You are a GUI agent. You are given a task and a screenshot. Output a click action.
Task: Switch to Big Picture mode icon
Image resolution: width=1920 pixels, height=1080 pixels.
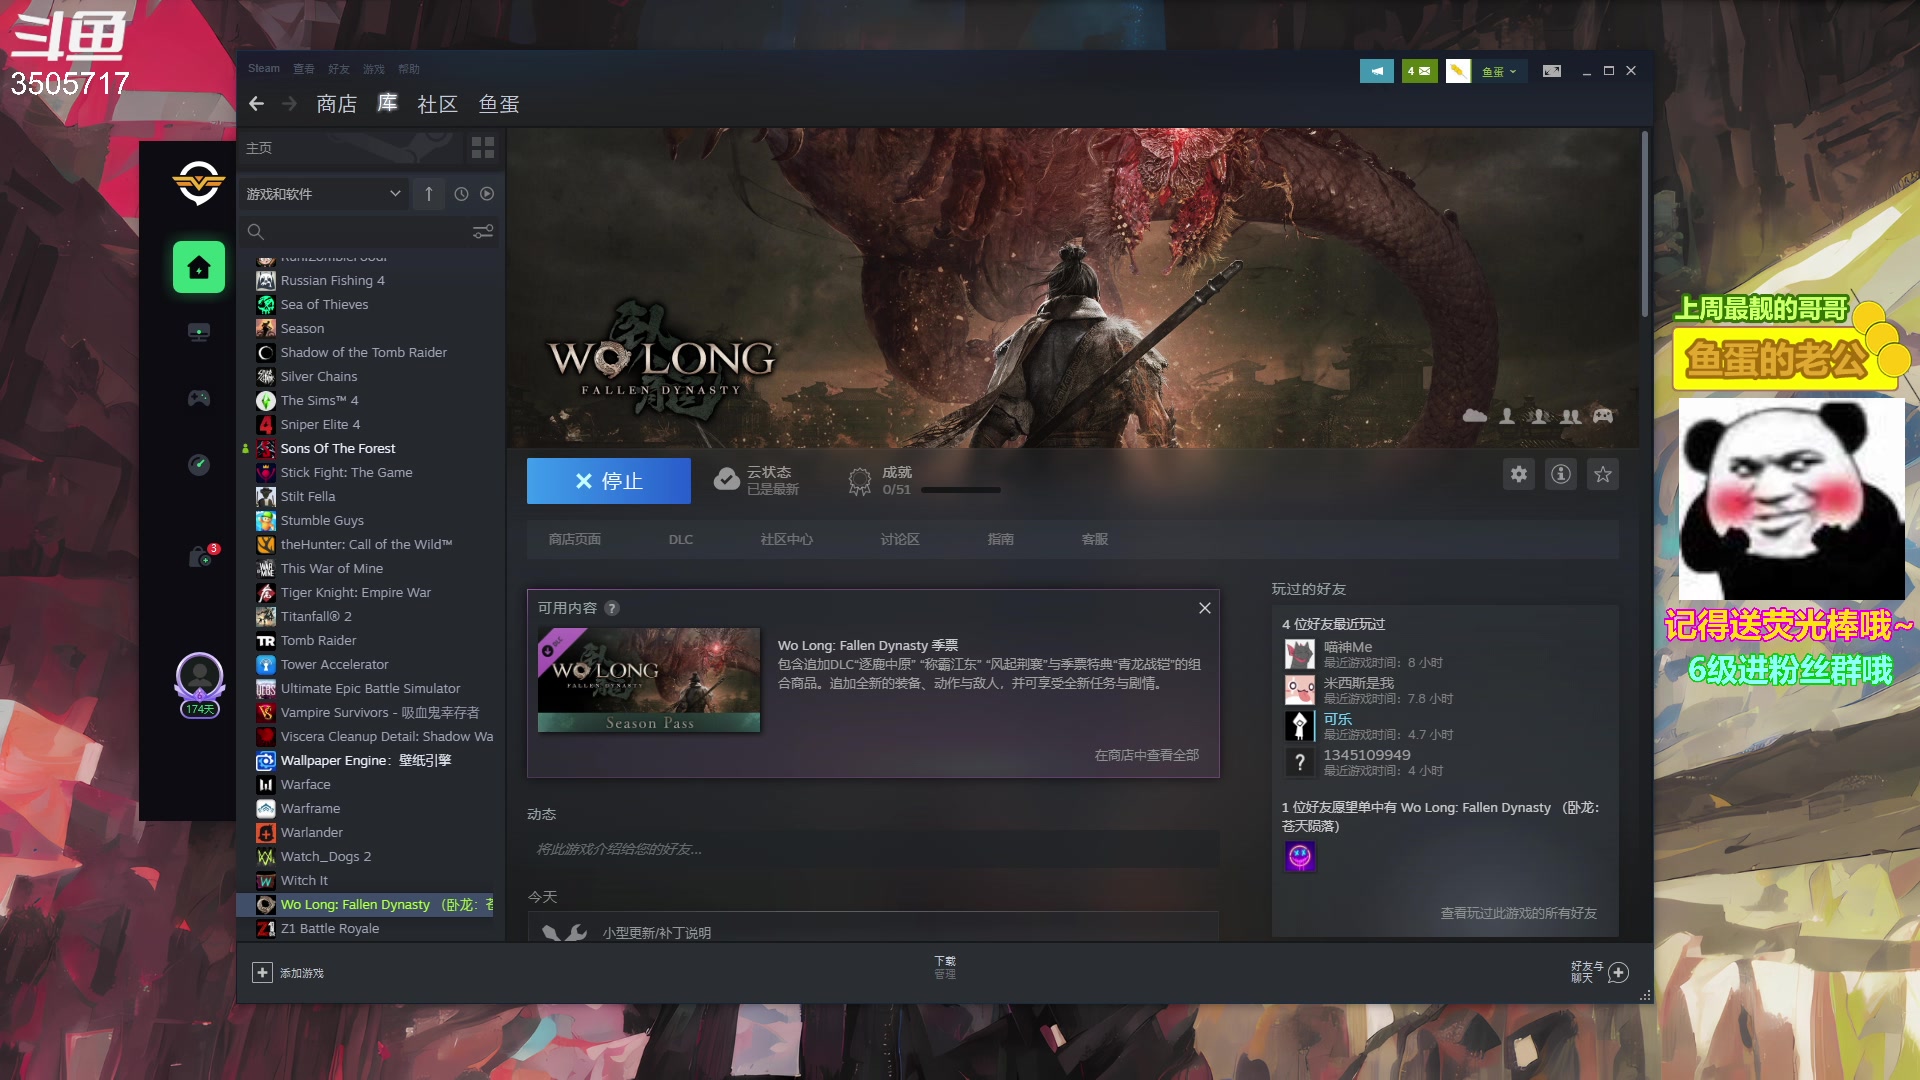pyautogui.click(x=1551, y=71)
